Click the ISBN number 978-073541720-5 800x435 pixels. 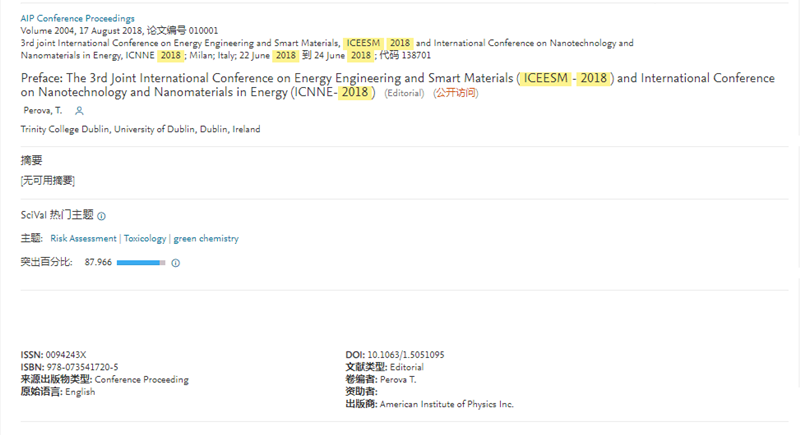[x=82, y=367]
